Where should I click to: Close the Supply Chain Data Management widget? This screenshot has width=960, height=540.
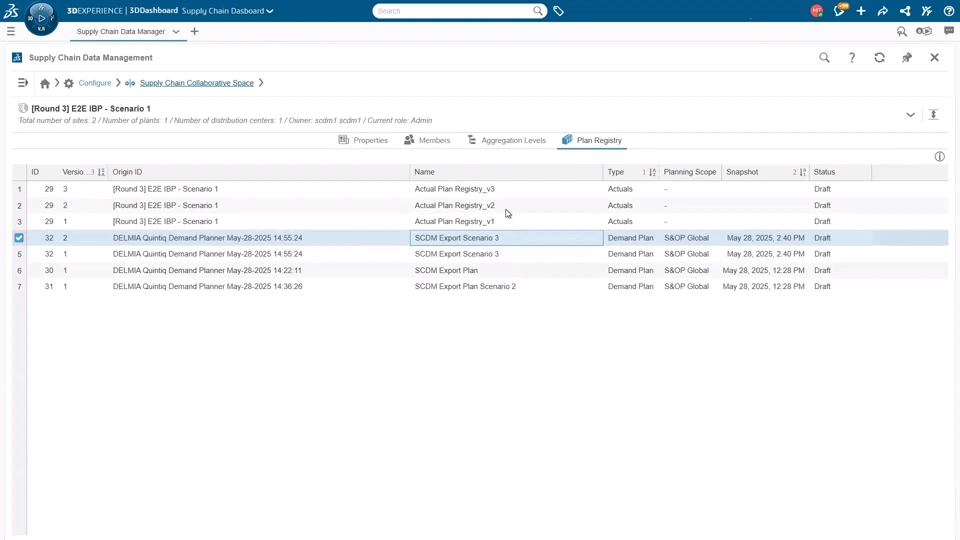click(934, 58)
